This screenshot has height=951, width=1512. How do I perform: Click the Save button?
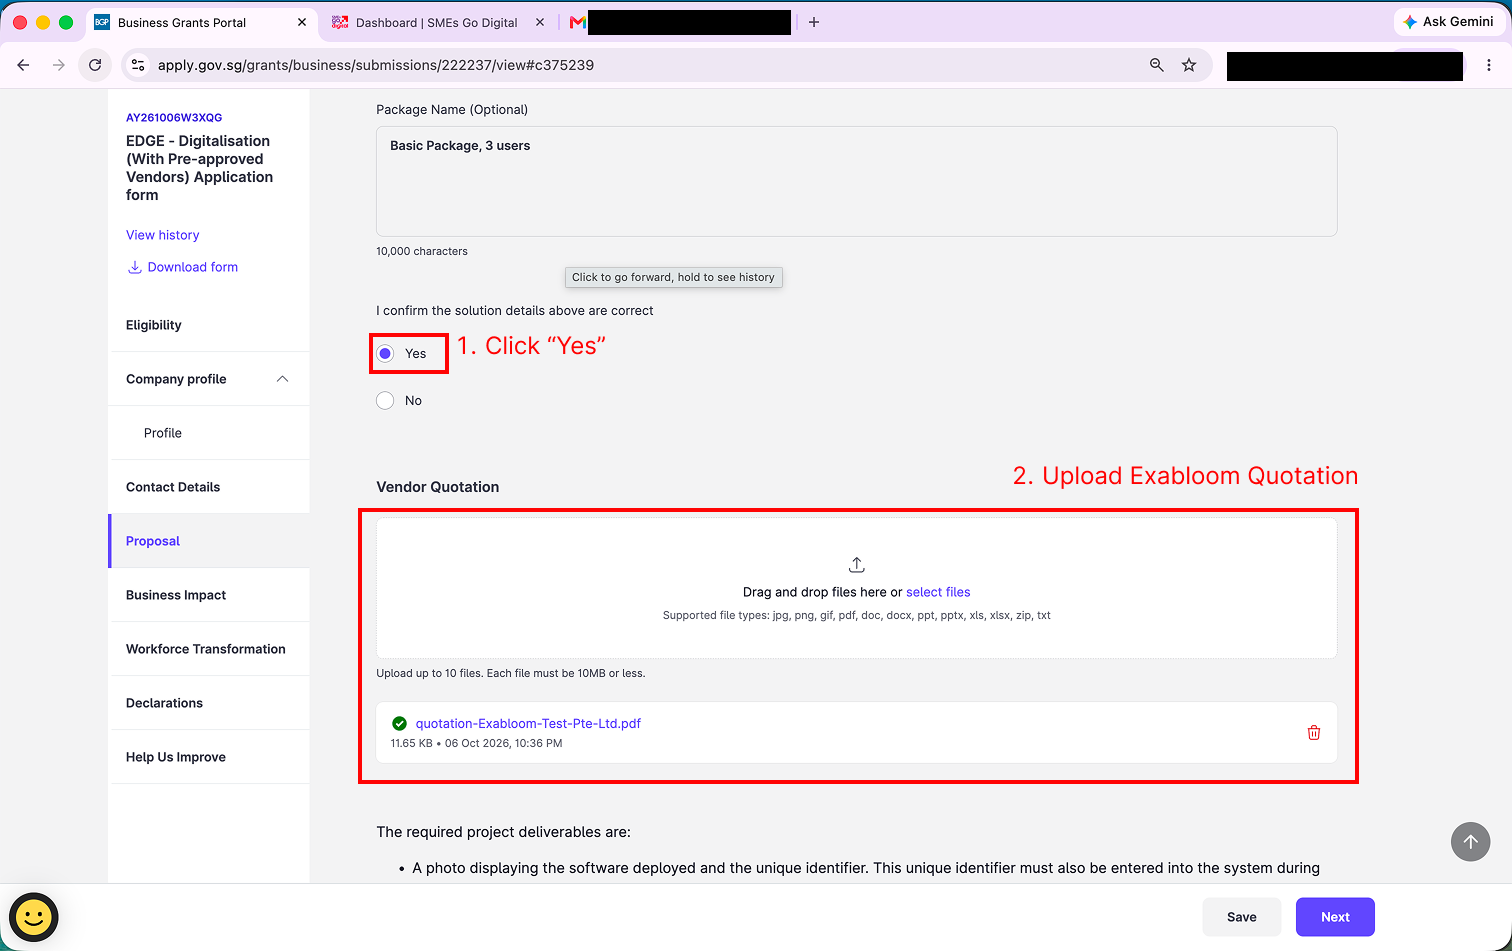pyautogui.click(x=1242, y=917)
